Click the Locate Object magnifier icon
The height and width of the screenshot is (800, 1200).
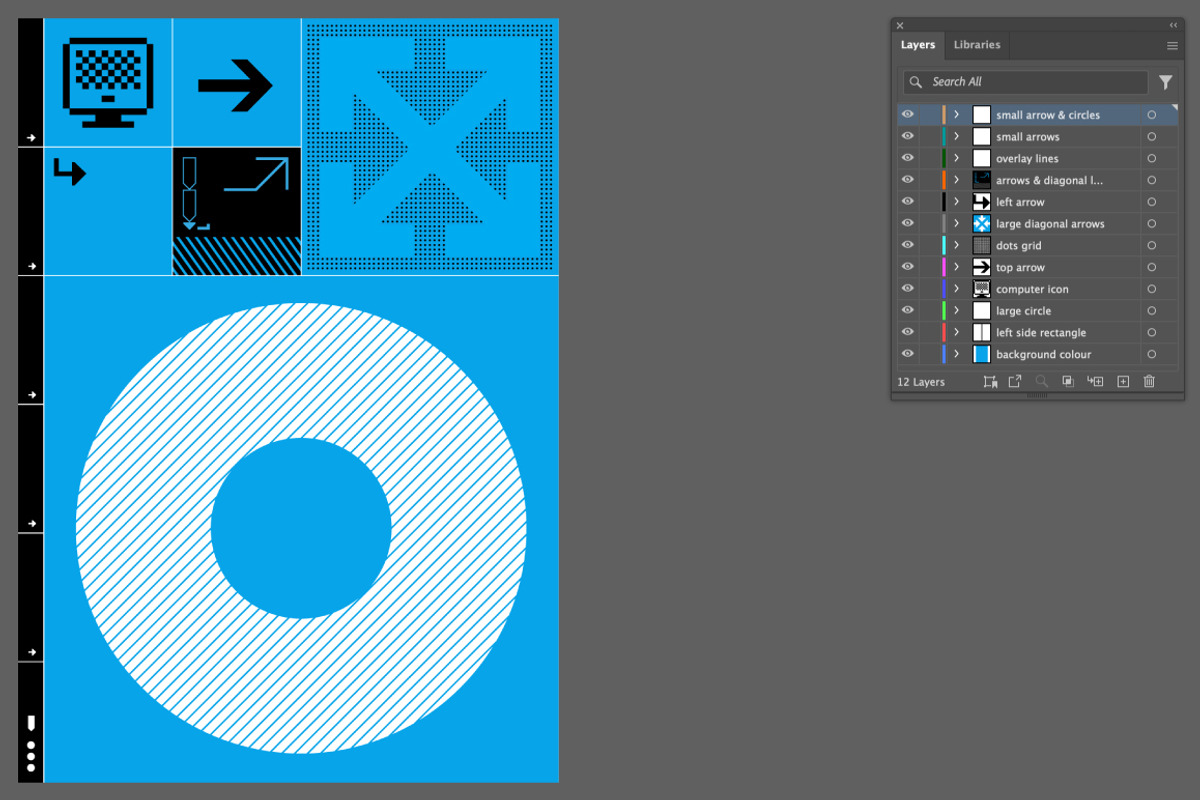coord(1041,382)
